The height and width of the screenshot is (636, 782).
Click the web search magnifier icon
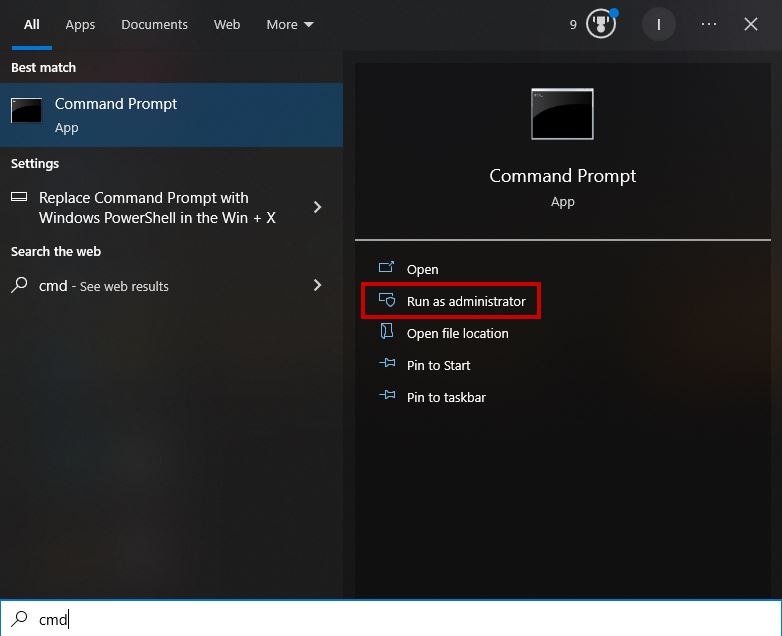(x=19, y=285)
